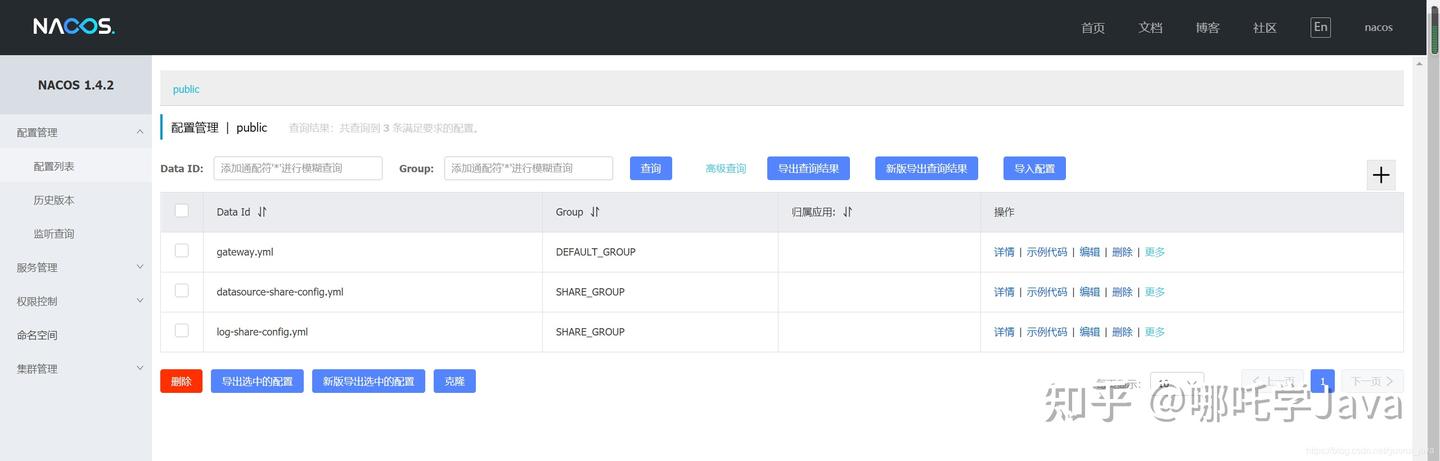
Task: Switch language with the En button
Action: (1321, 27)
